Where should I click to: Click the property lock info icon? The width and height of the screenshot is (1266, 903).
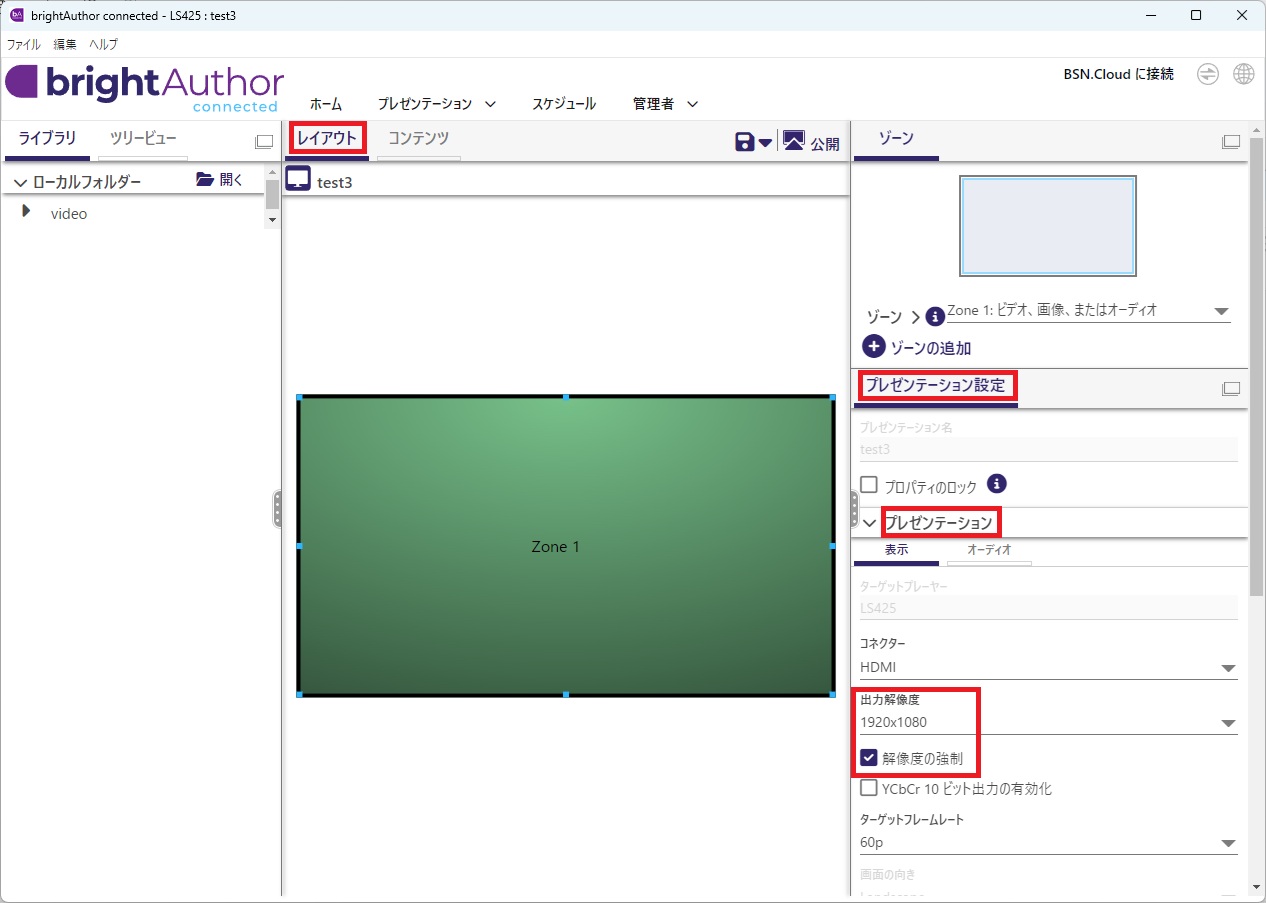(x=996, y=484)
